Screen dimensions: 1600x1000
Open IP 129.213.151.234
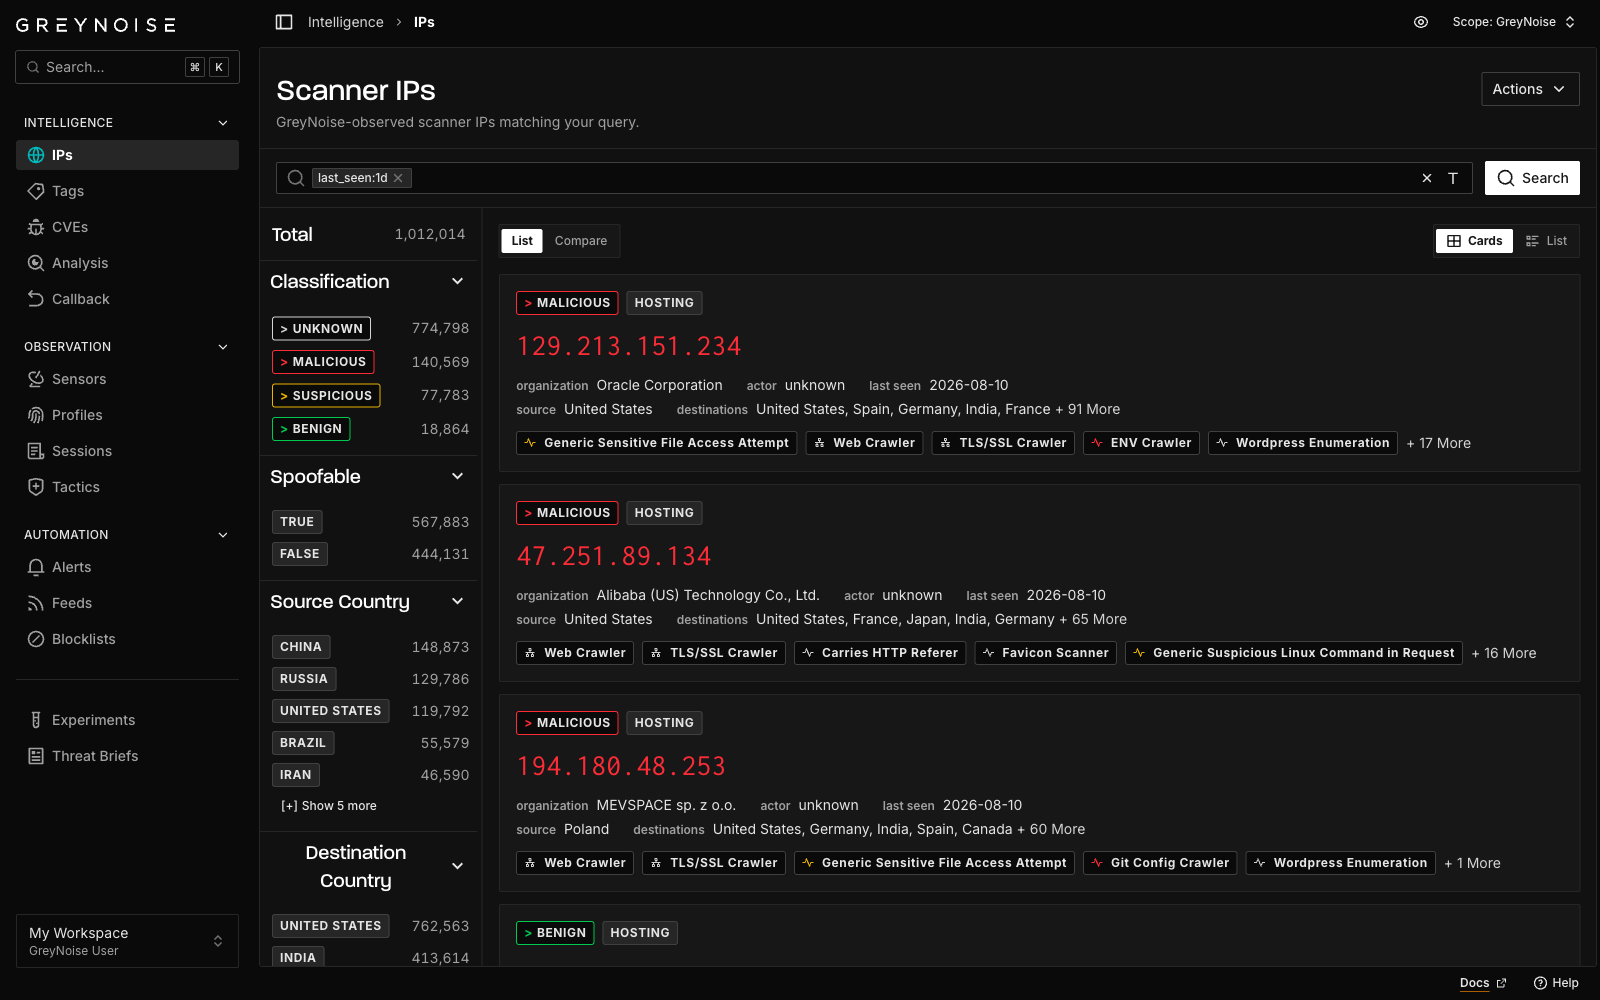629,346
